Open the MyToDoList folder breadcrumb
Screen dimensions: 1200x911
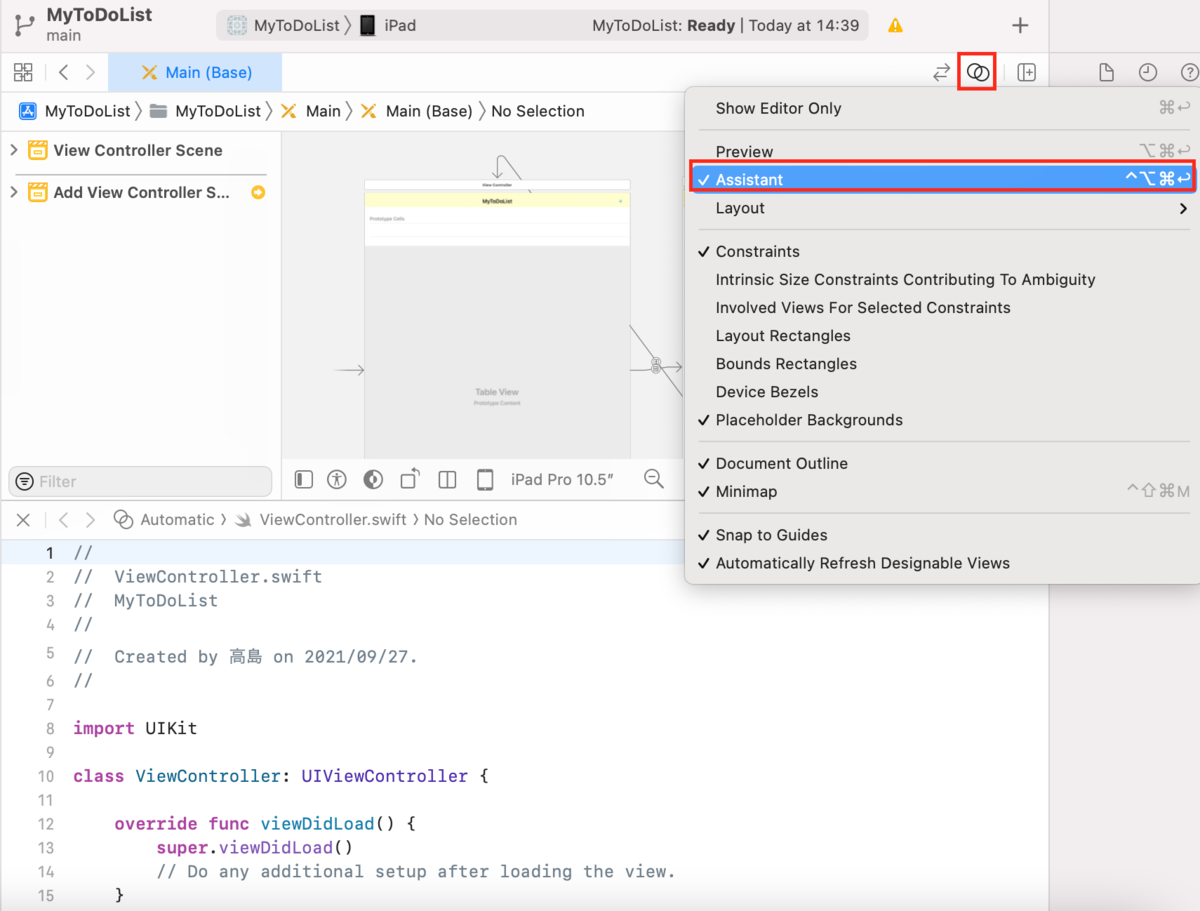click(206, 111)
